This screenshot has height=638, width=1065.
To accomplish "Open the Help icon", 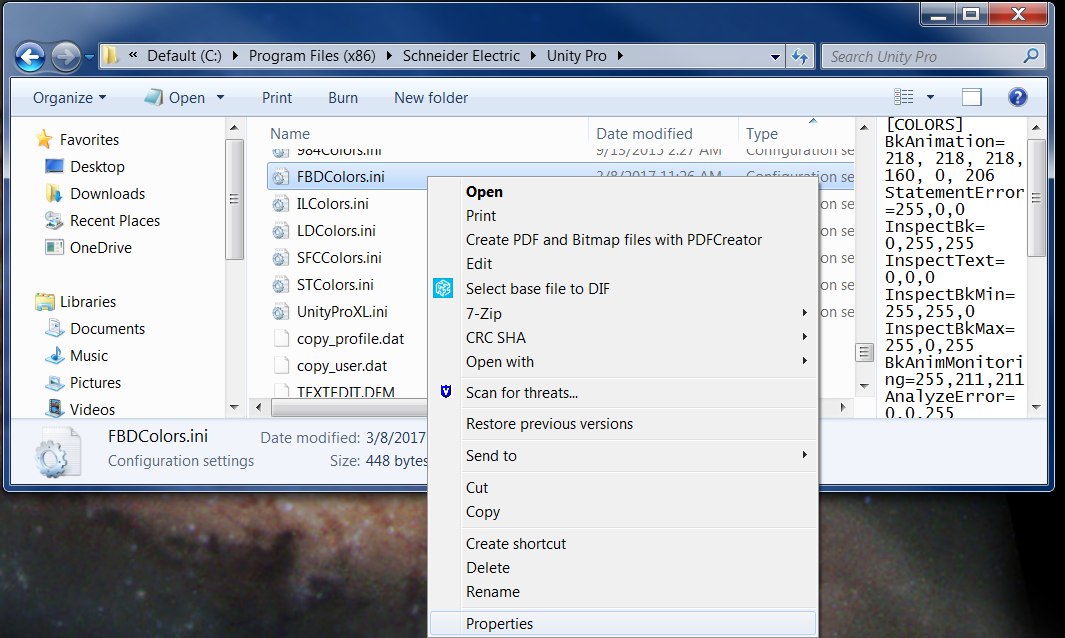I will point(1017,97).
